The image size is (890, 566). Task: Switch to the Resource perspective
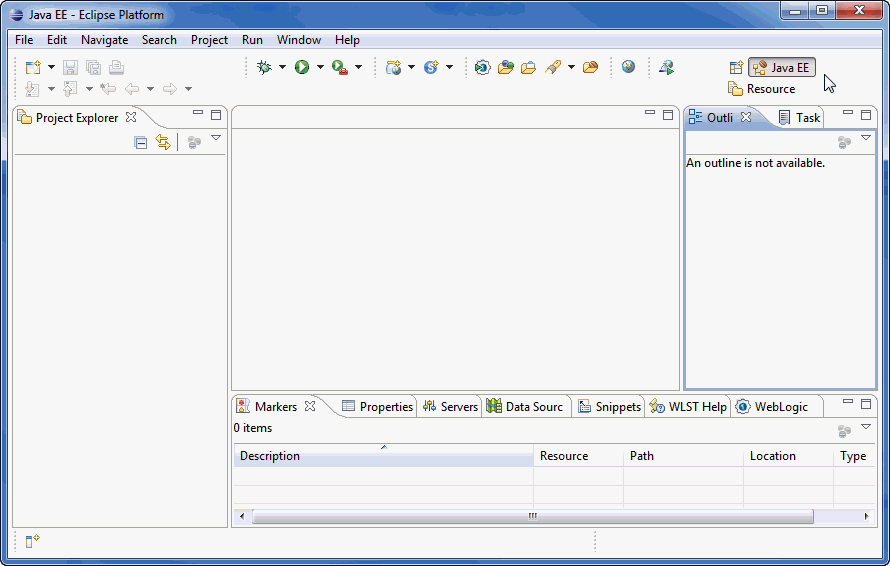(762, 89)
